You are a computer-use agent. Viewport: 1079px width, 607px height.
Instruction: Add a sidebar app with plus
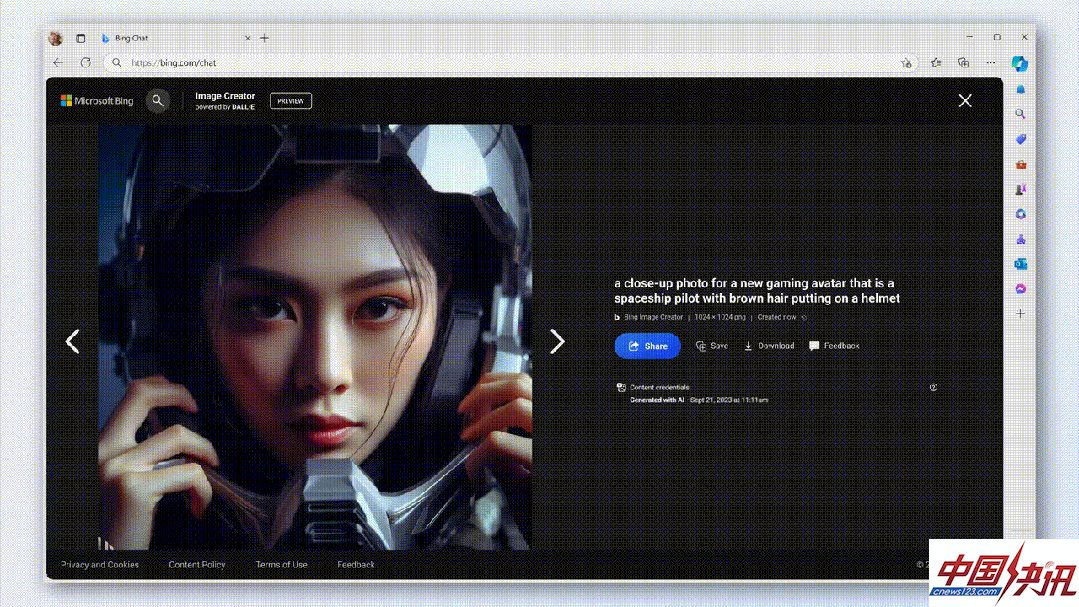tap(1021, 313)
